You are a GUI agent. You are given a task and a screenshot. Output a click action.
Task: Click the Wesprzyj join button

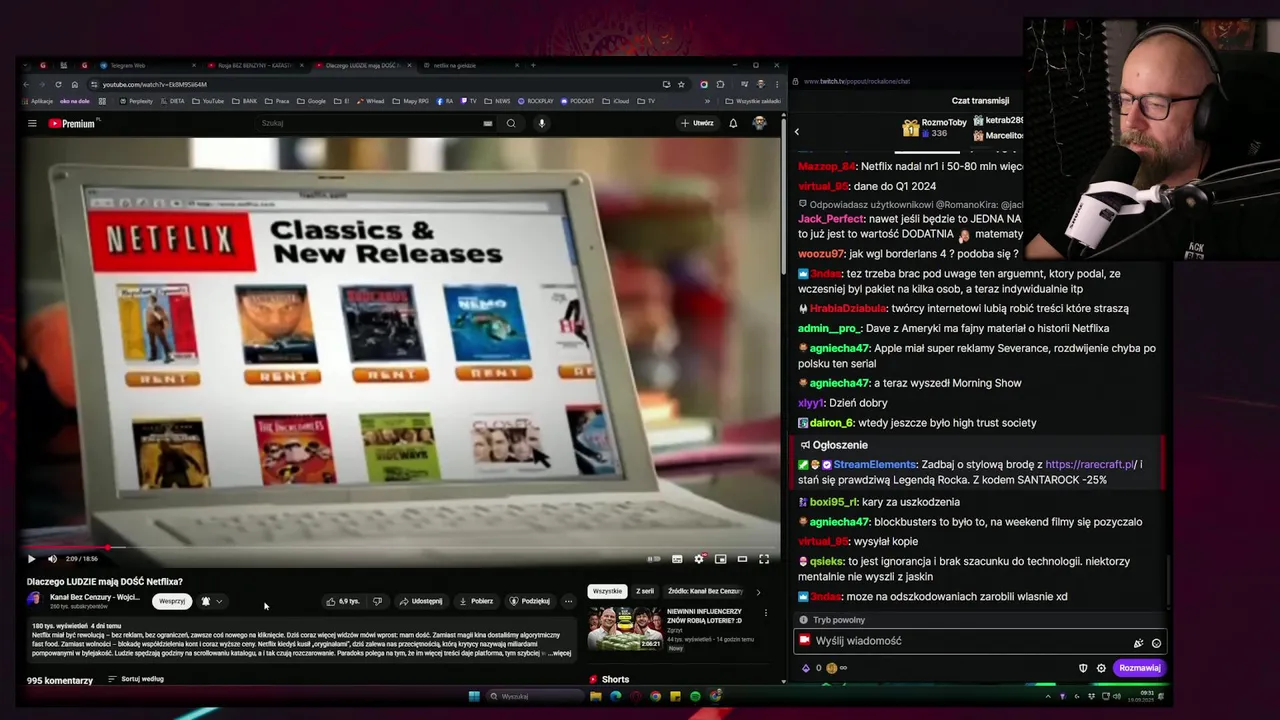[172, 601]
